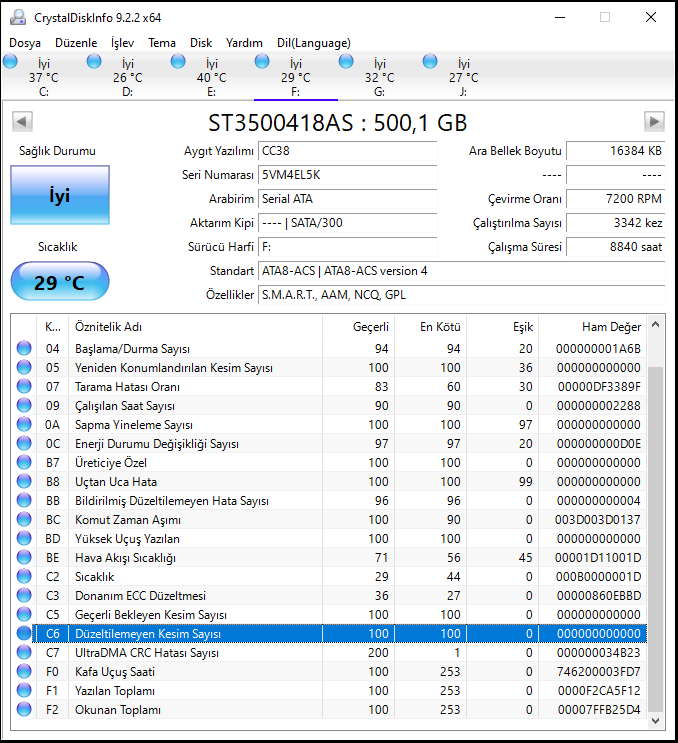Switch to drive E: disk entry

click(211, 77)
